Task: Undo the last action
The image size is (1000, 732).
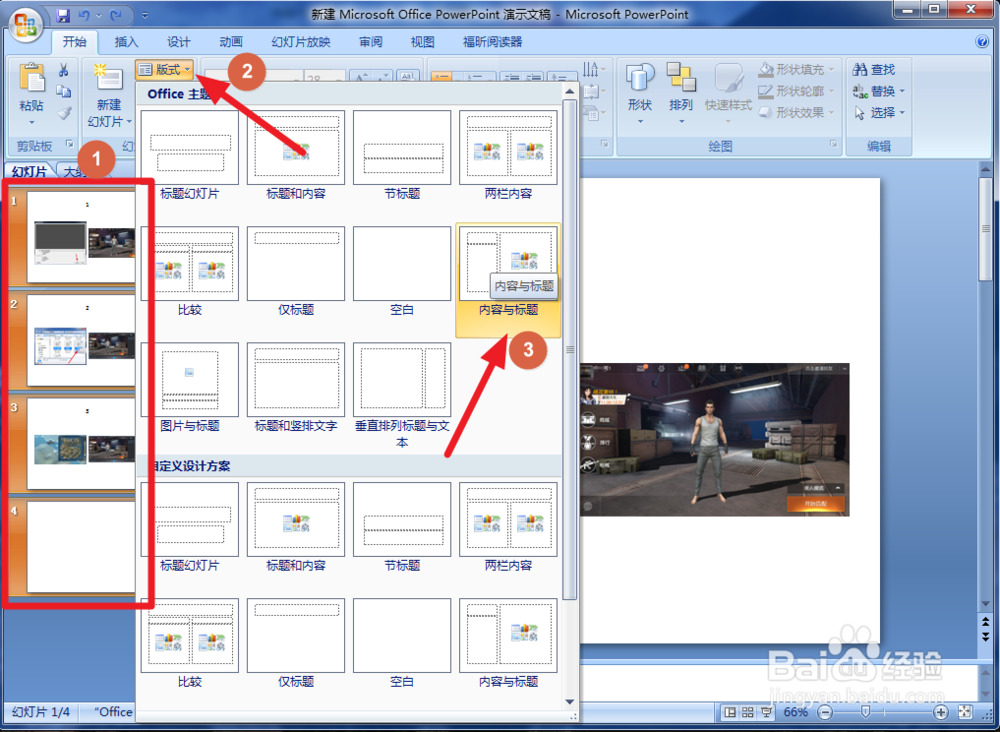Action: tap(84, 15)
